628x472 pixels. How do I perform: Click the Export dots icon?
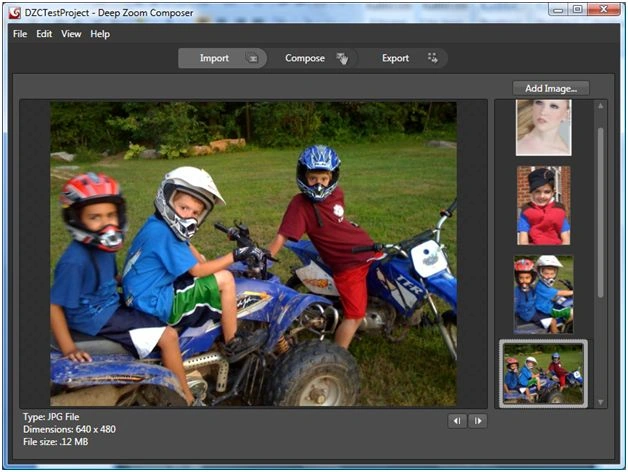(x=433, y=58)
